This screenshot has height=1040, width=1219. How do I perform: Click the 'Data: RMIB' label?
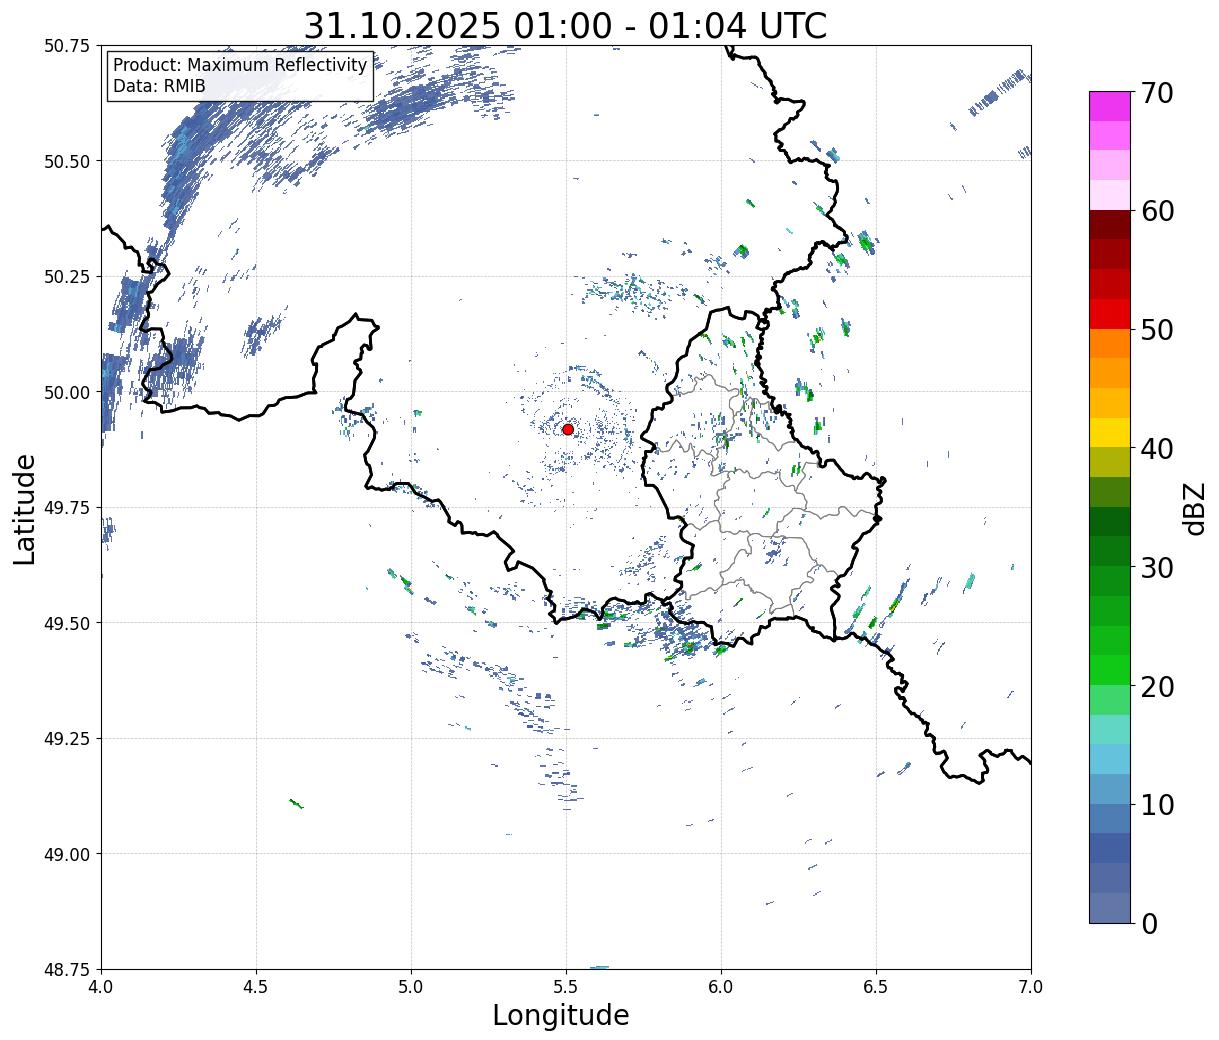(159, 87)
